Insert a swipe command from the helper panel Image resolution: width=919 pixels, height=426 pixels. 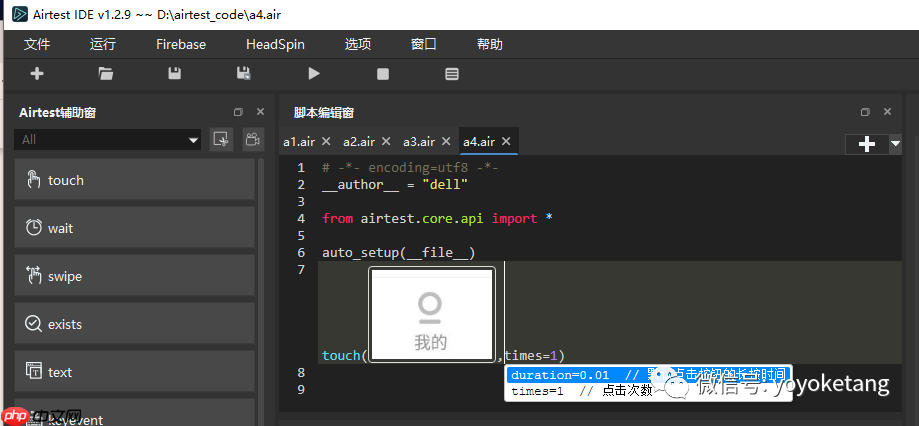pos(134,276)
